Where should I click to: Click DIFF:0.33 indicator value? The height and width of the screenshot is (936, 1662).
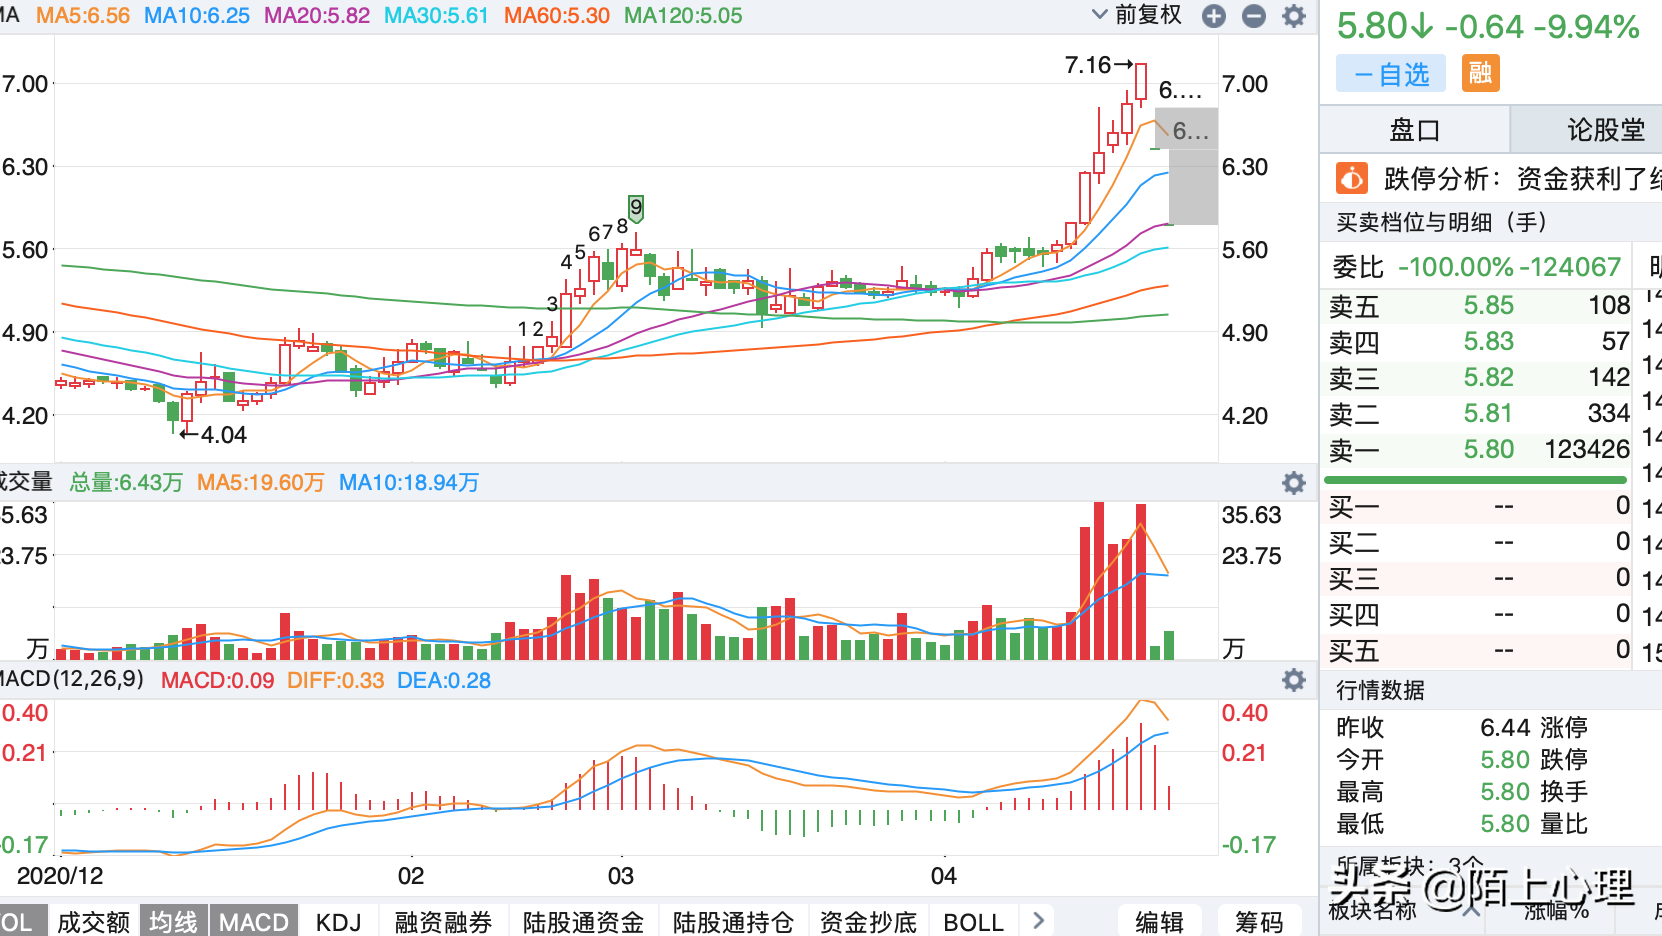click(336, 680)
